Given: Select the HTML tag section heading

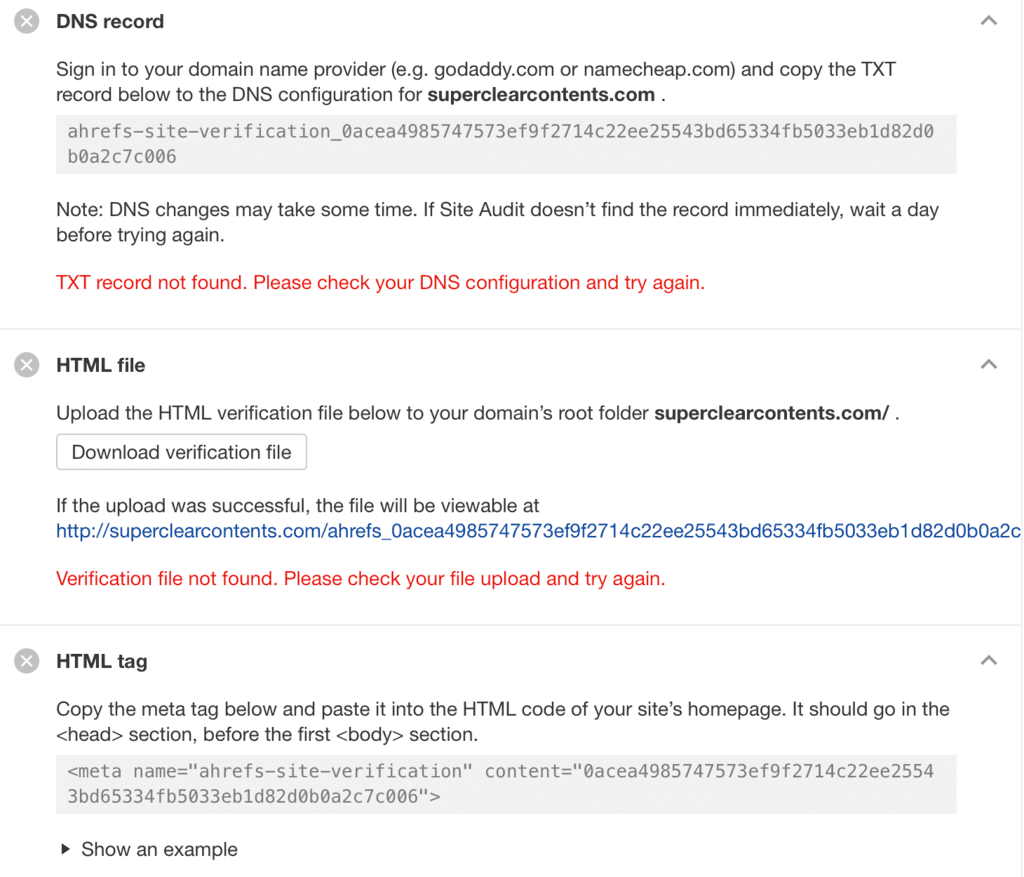Looking at the screenshot, I should [x=102, y=661].
